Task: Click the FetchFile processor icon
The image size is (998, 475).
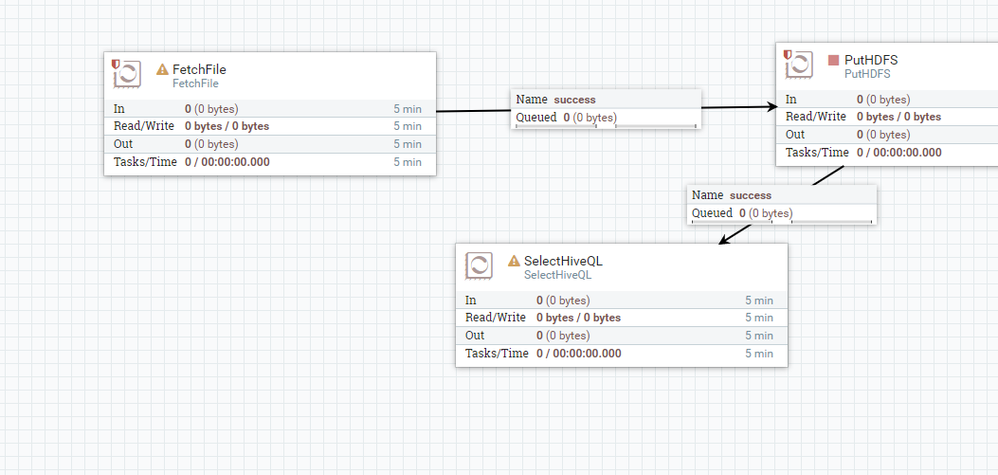Action: point(128,74)
